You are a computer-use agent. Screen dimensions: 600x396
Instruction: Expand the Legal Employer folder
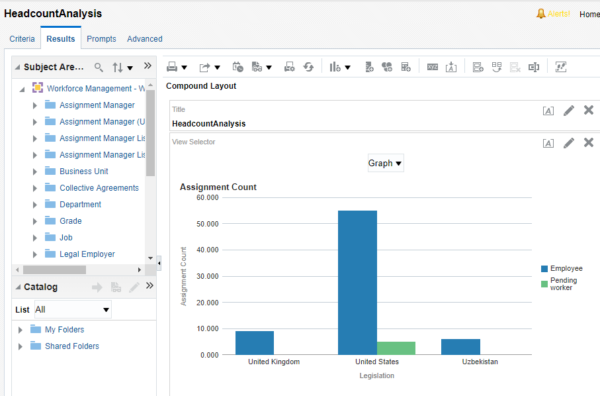point(34,254)
